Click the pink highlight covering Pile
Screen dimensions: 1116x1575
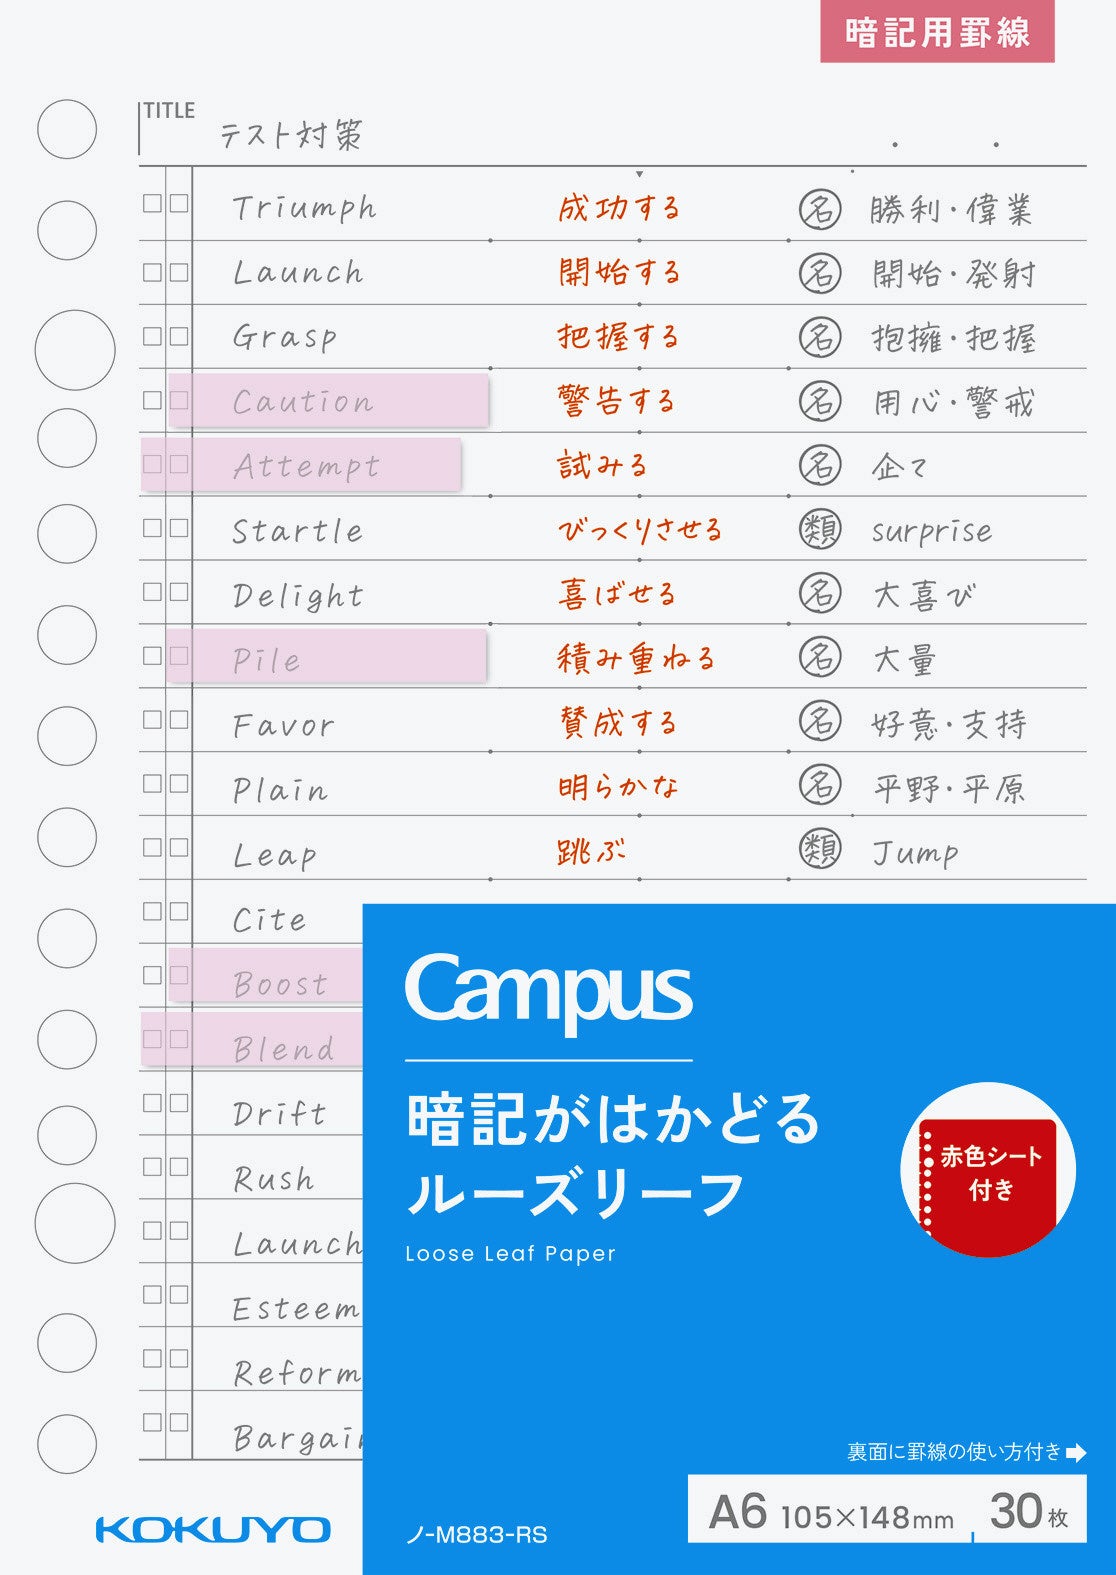point(326,656)
